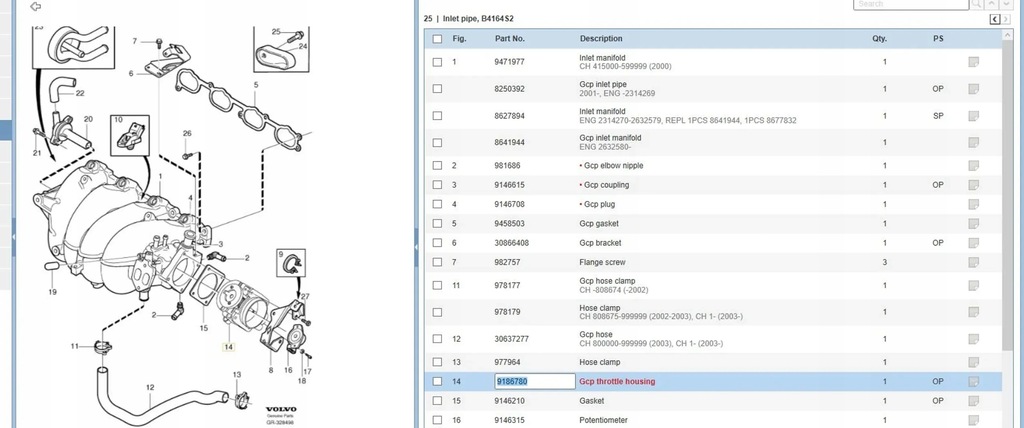Open note icon for Gcp elbow nipple row
The width and height of the screenshot is (1024, 428).
click(x=973, y=165)
